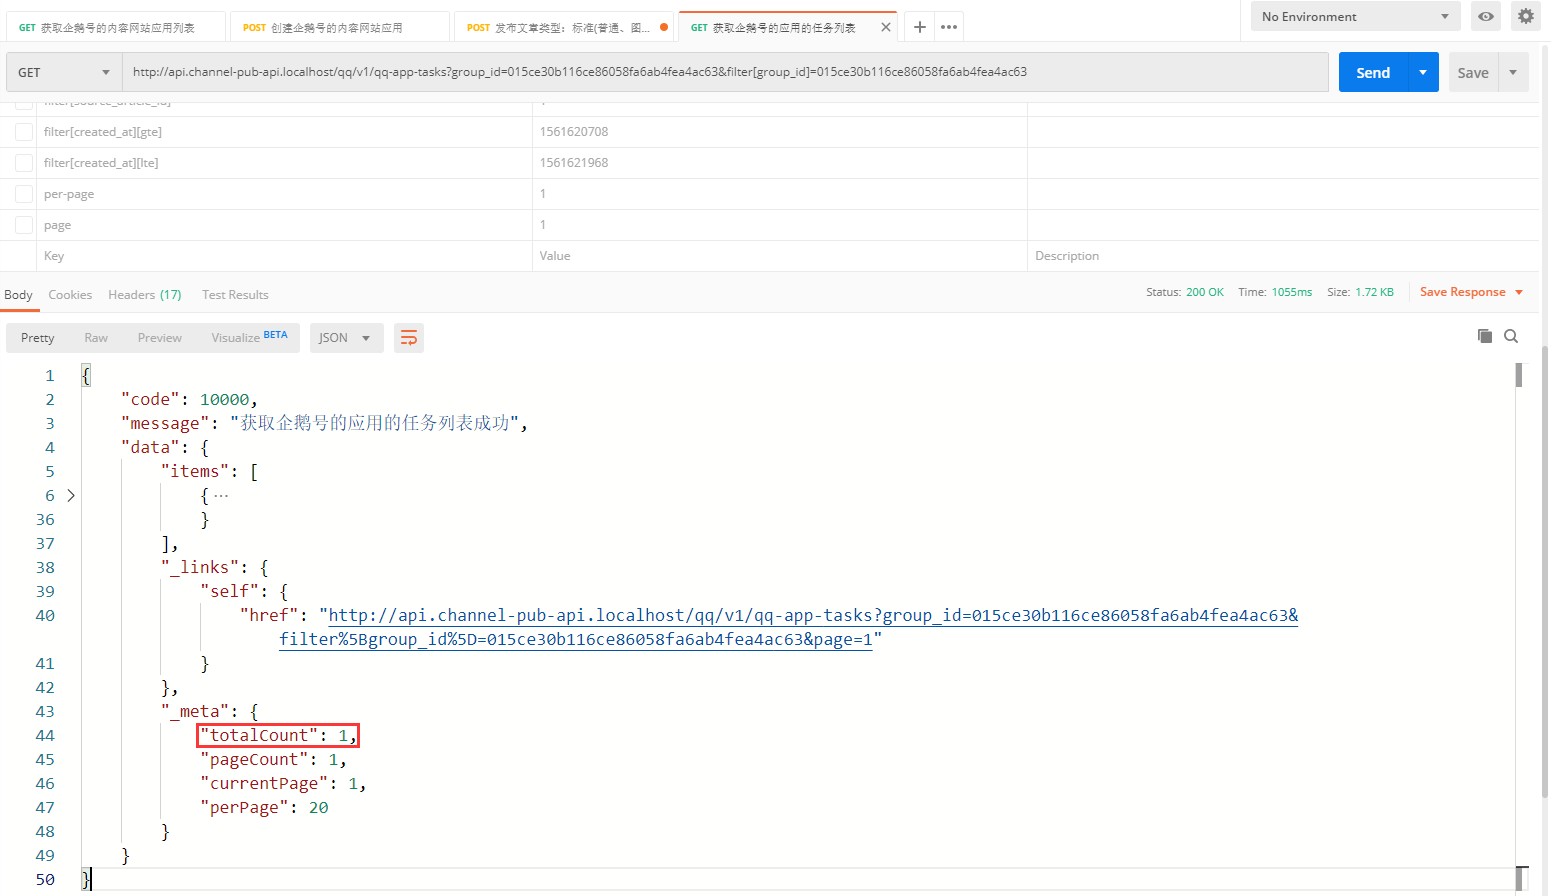Open the No Environment dropdown

coord(1355,16)
